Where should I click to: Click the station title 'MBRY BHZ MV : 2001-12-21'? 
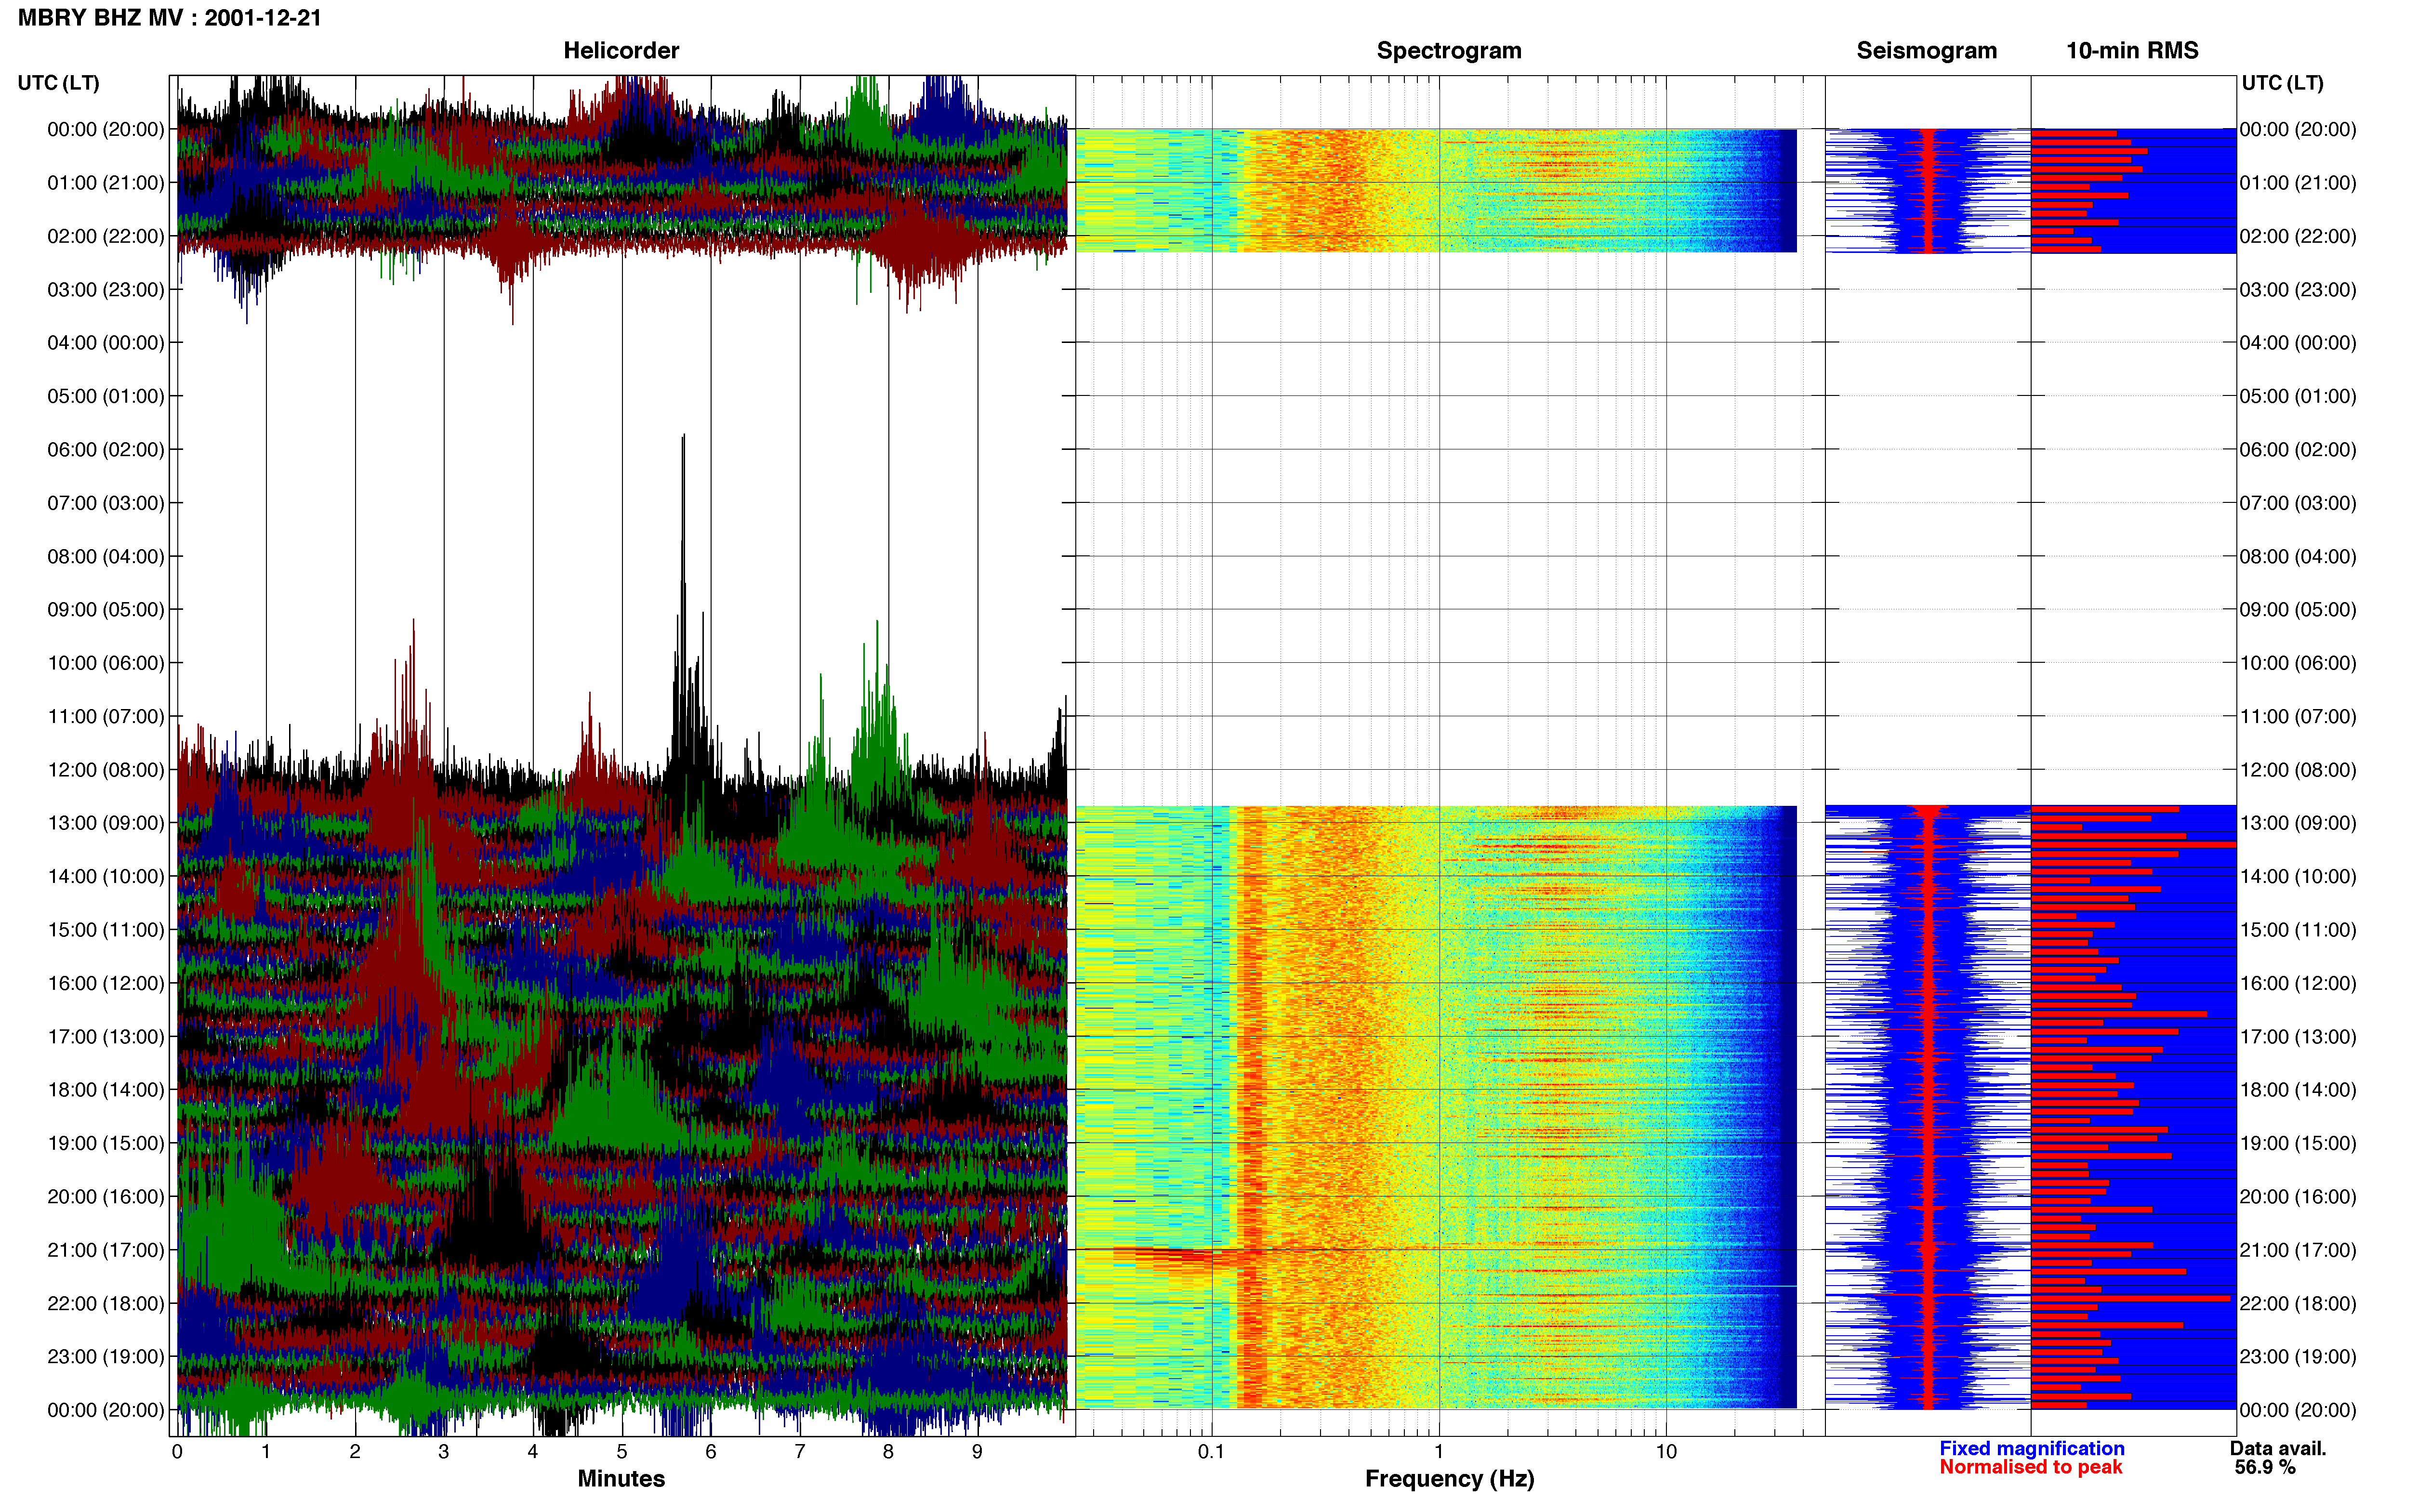click(170, 18)
